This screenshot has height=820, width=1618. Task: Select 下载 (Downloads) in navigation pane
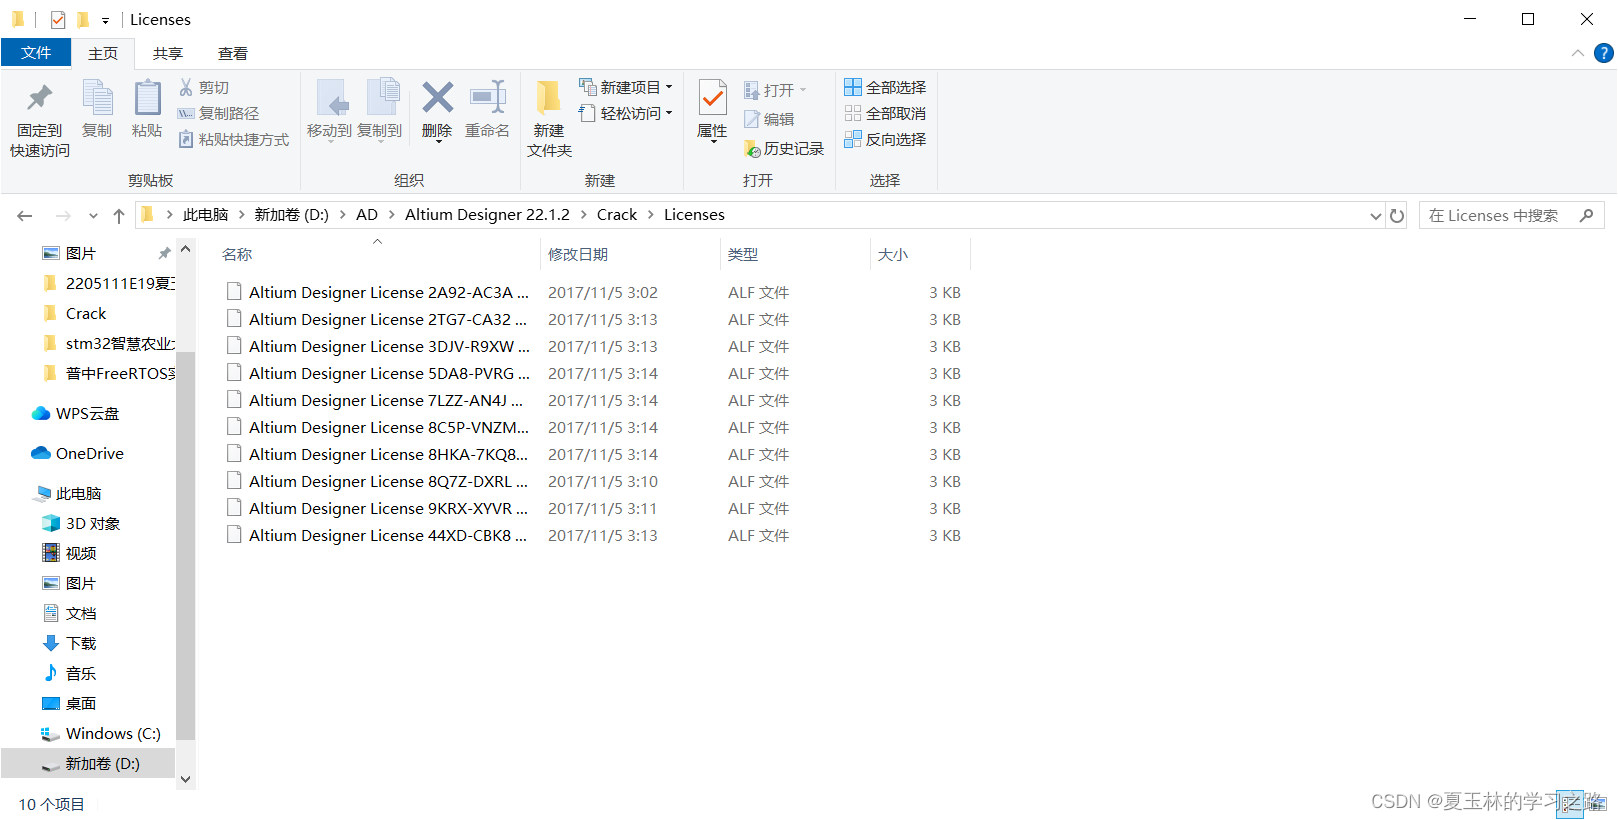pos(70,643)
